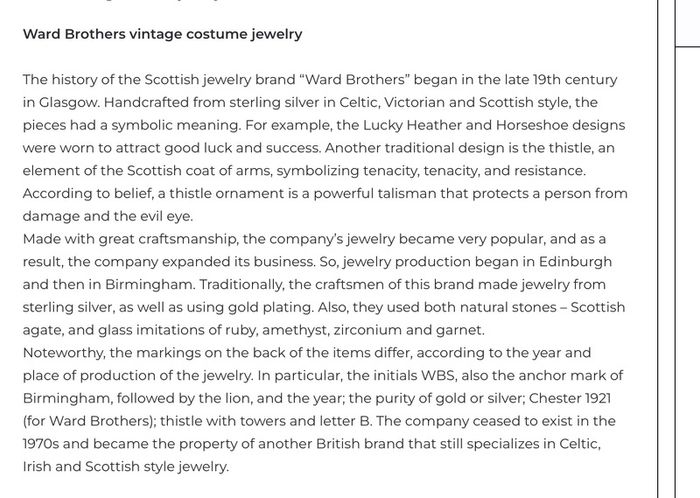Viewport: 700px width, 498px height.
Task: Click the word 'craftsmanship'
Action: (188, 239)
